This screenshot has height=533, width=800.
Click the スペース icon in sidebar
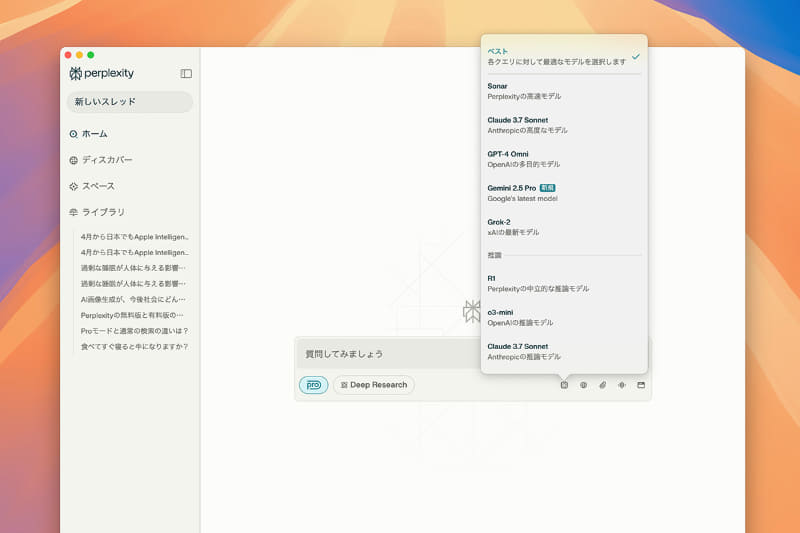pyautogui.click(x=73, y=187)
